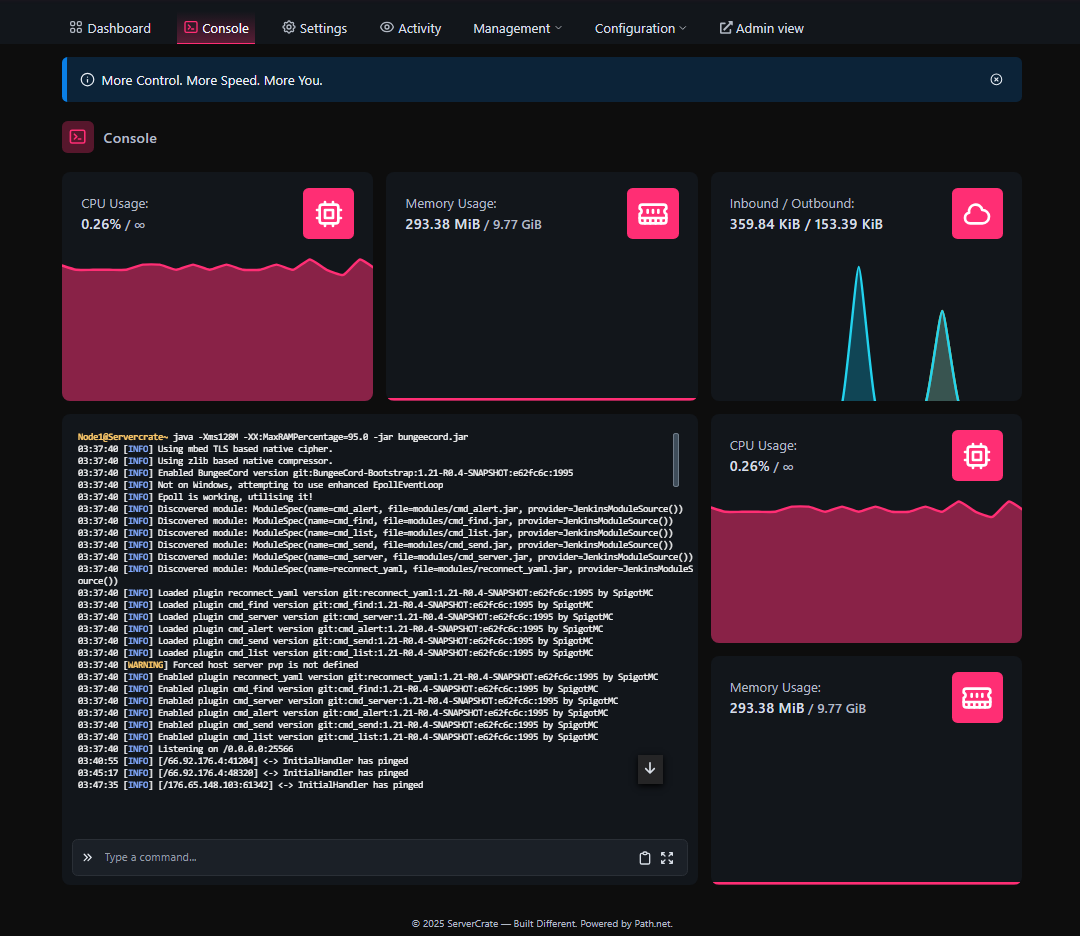Image resolution: width=1080 pixels, height=936 pixels.
Task: Click the "More Control. More Speed. More You." banner text
Action: 212,81
